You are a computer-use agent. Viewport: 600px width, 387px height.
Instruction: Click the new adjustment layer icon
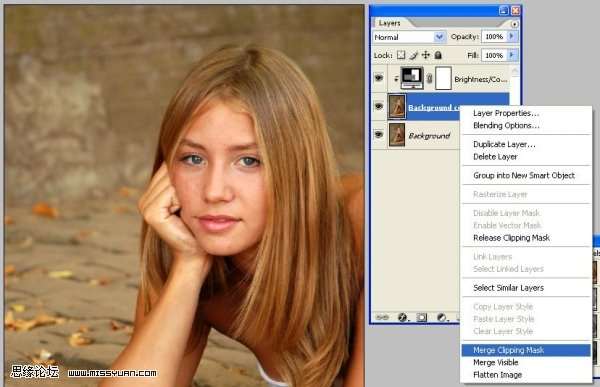pyautogui.click(x=442, y=317)
